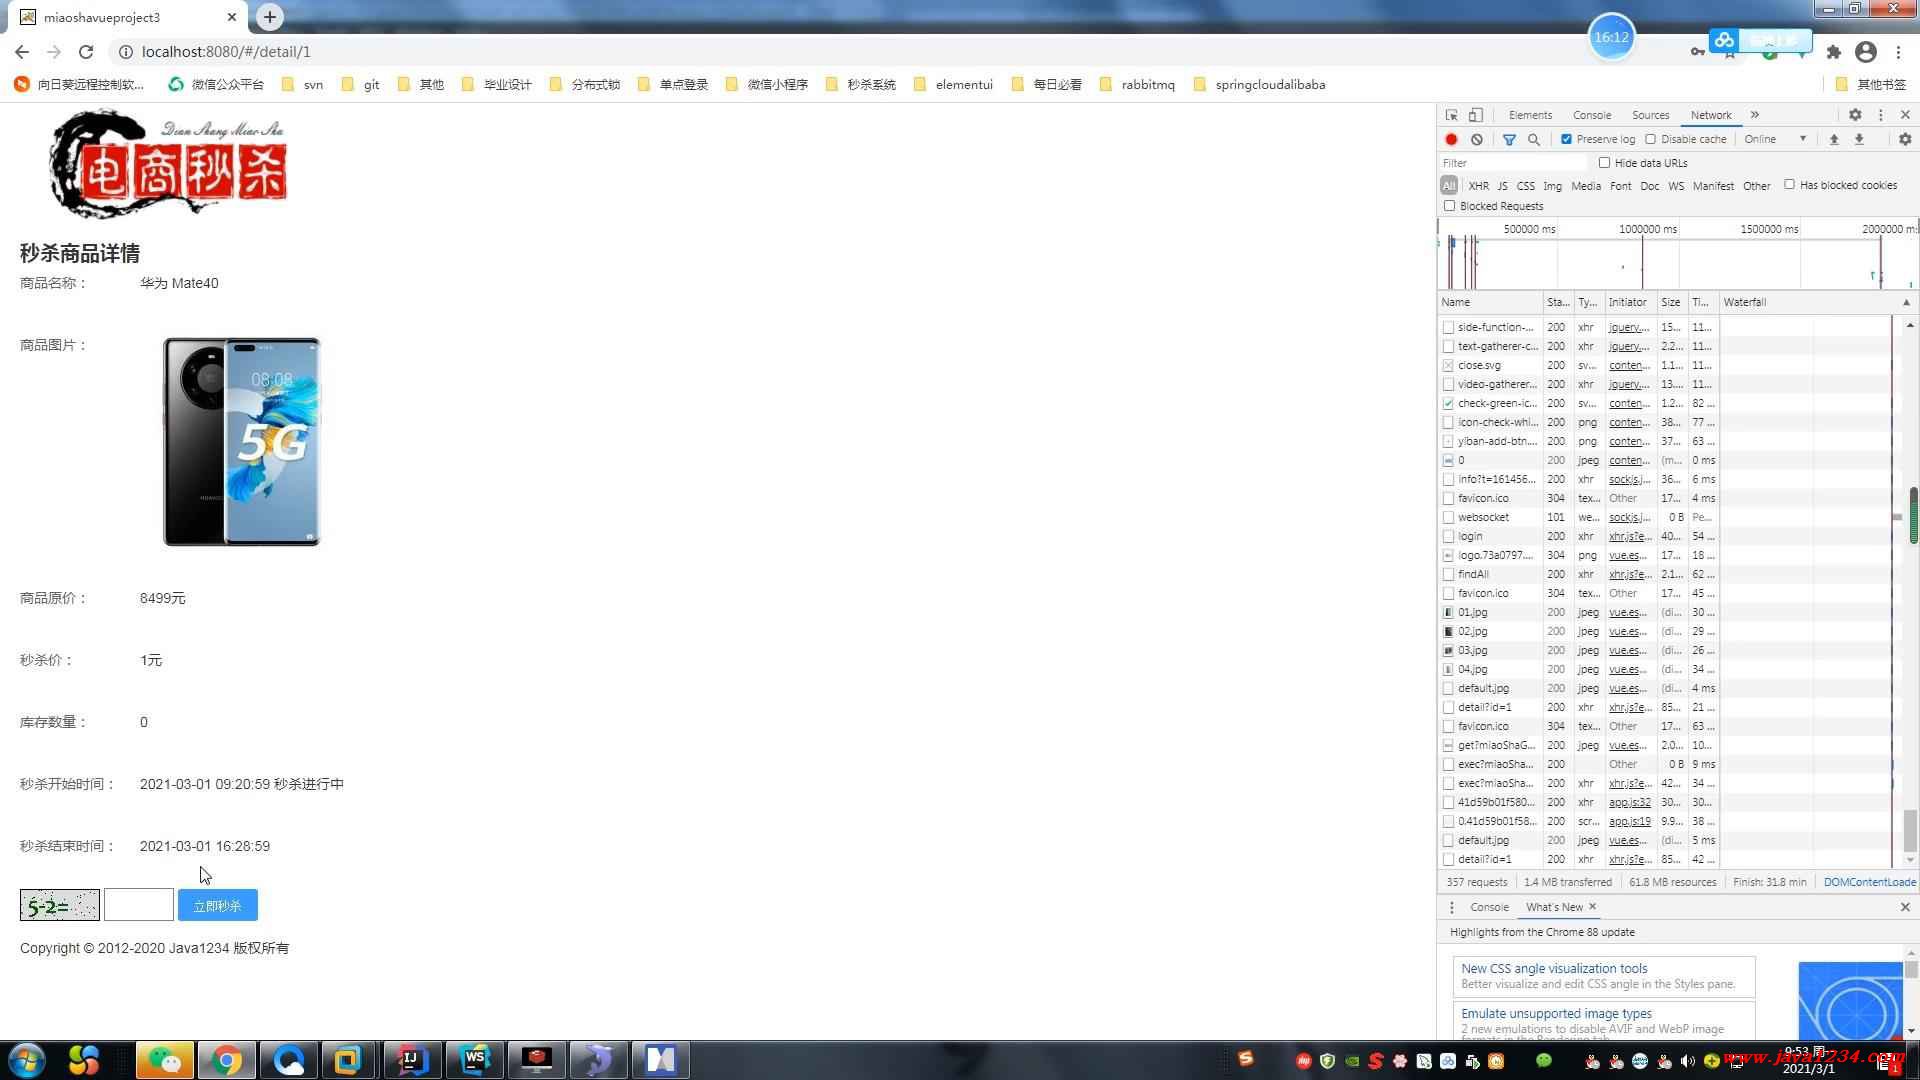Check Hide data URLs option
This screenshot has height=1080, width=1920.
pyautogui.click(x=1605, y=162)
